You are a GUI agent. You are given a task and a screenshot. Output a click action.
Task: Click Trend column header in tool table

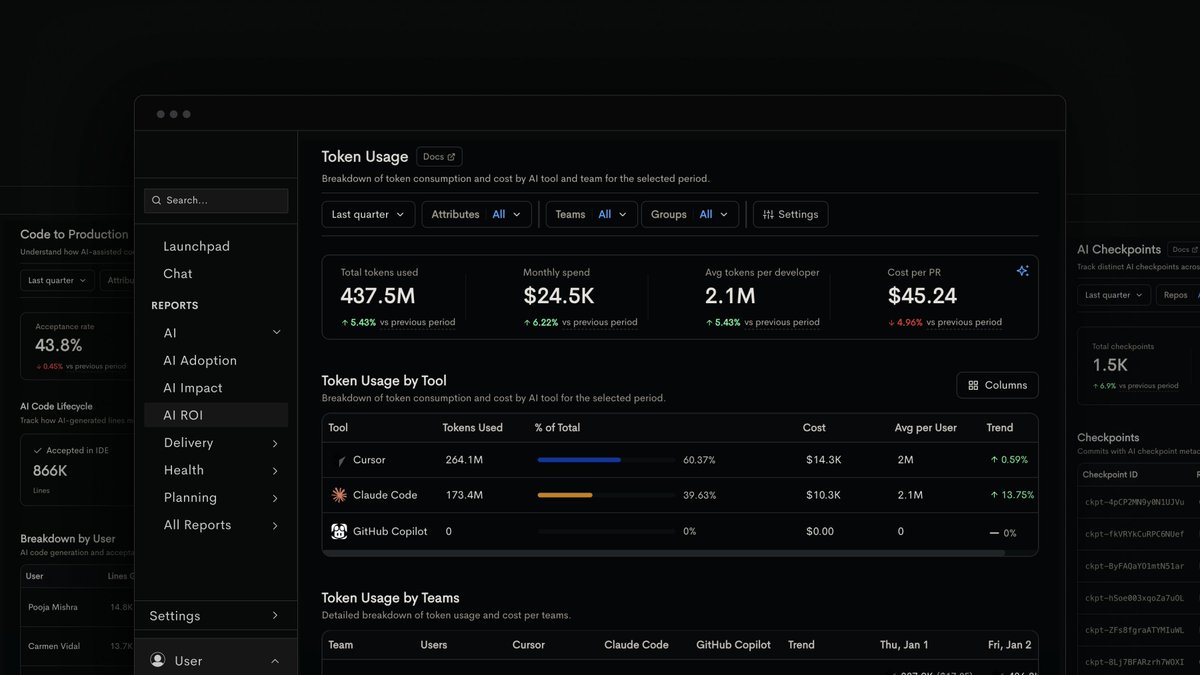[x=999, y=428]
